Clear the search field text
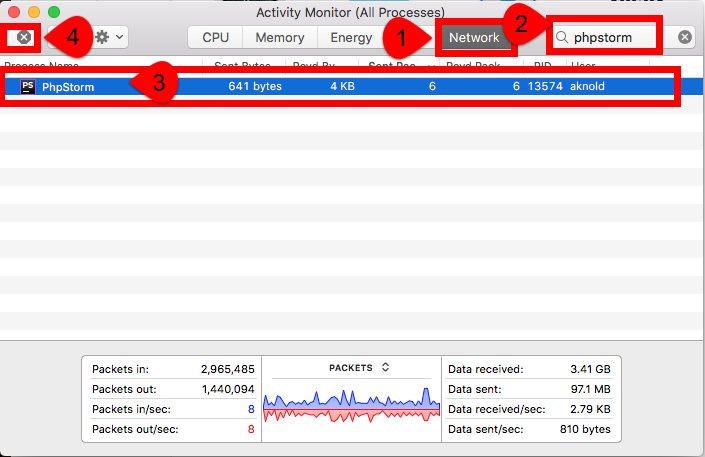 [x=685, y=37]
